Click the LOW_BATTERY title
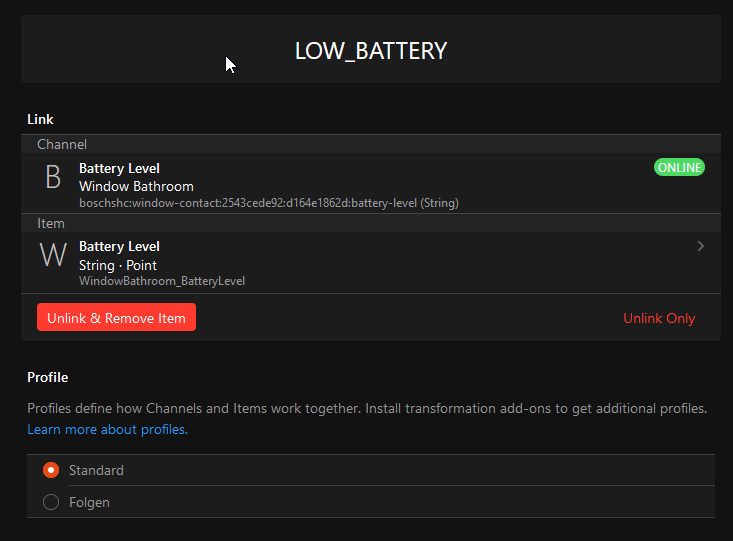 click(x=371, y=51)
